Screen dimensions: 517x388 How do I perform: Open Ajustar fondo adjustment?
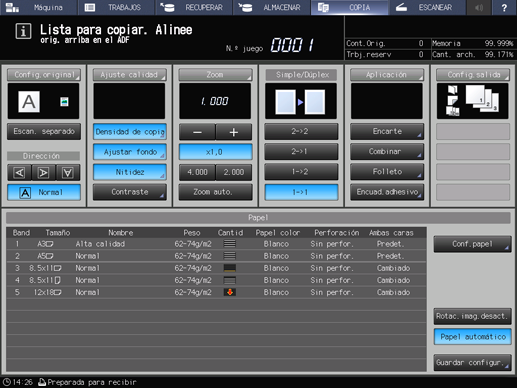pyautogui.click(x=130, y=152)
